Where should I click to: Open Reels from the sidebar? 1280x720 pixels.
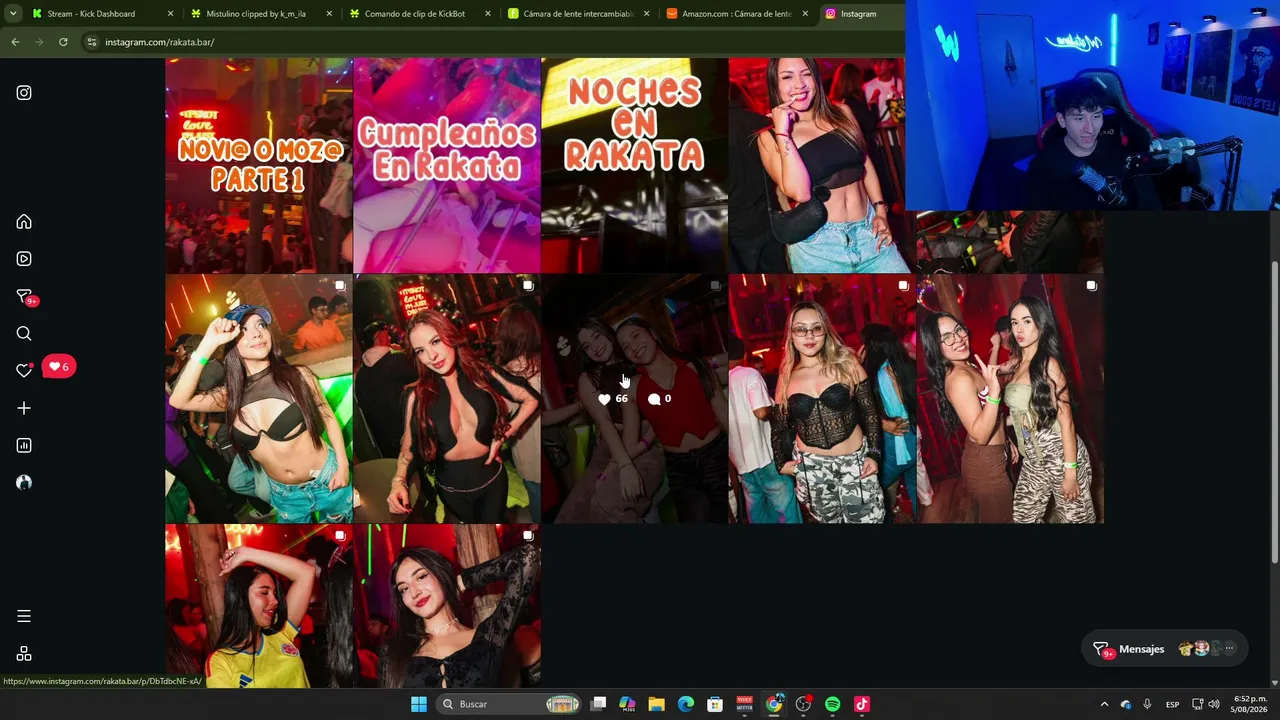[x=24, y=259]
